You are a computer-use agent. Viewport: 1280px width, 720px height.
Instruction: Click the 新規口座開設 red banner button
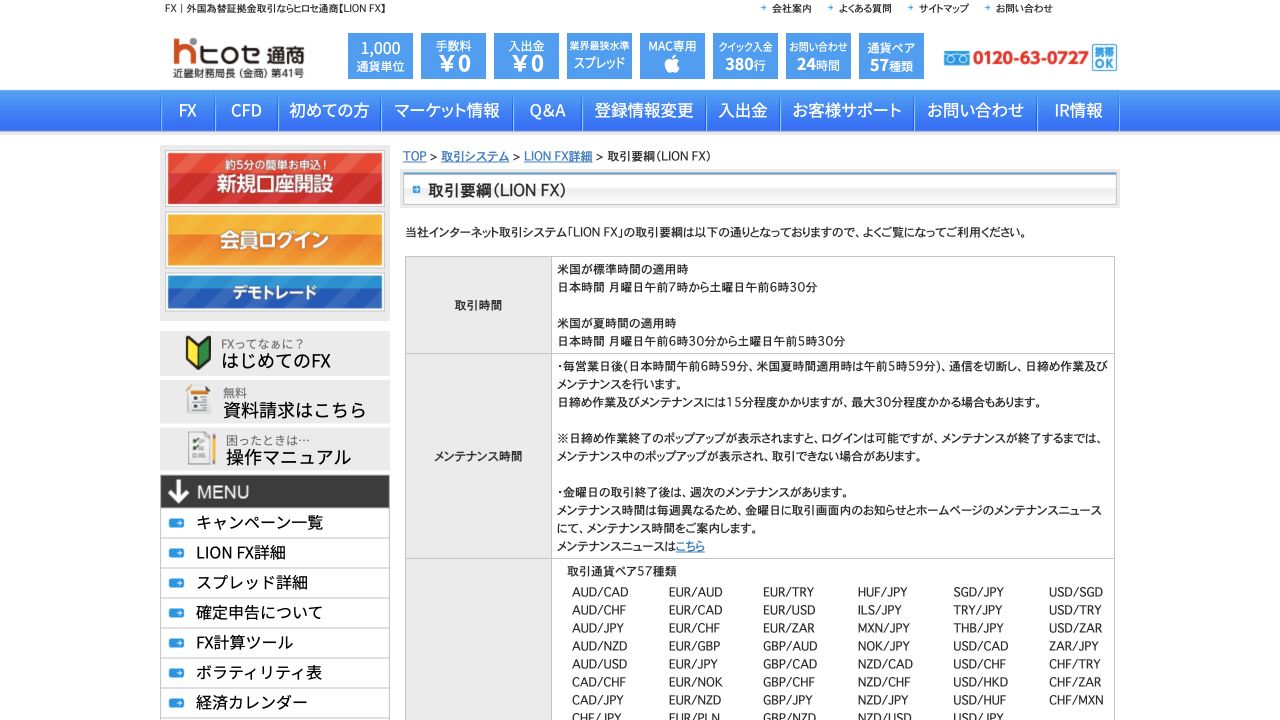pos(275,179)
